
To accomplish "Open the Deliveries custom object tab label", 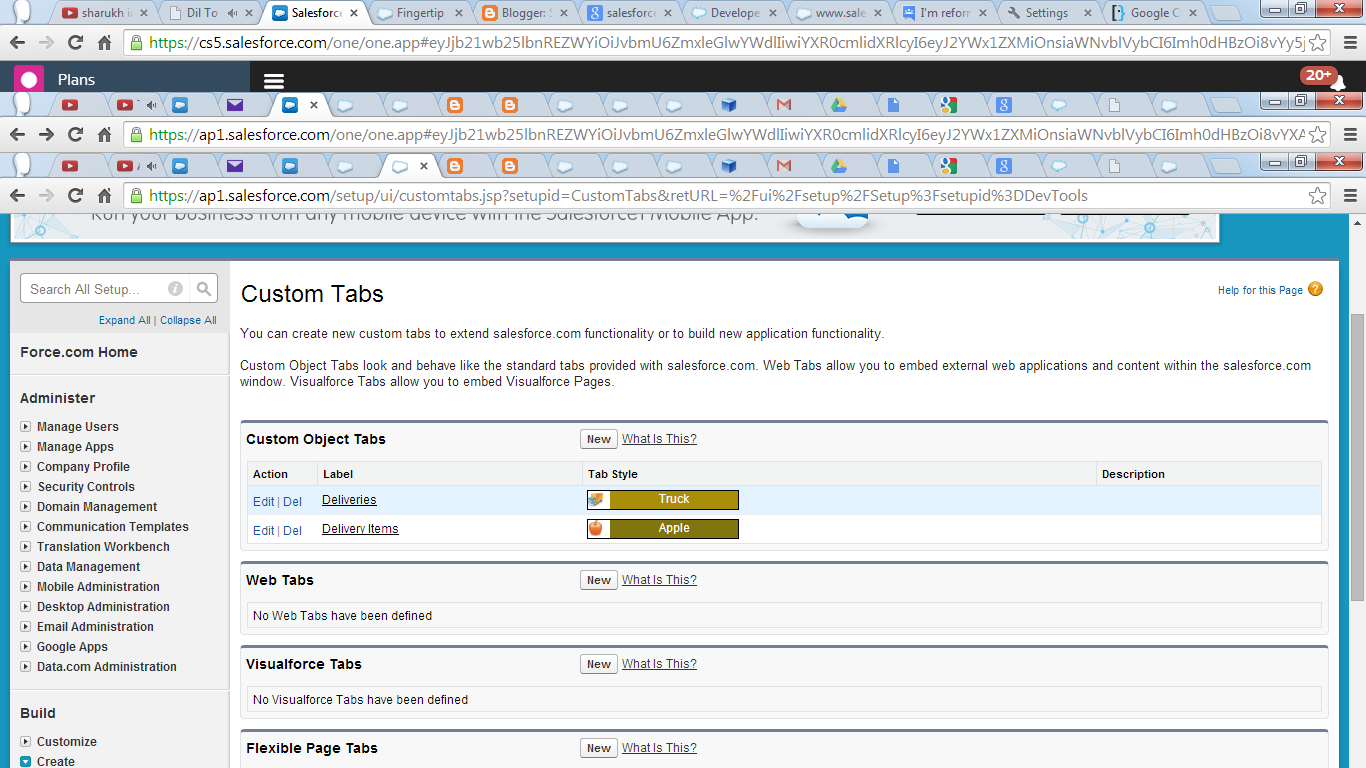I will [348, 500].
